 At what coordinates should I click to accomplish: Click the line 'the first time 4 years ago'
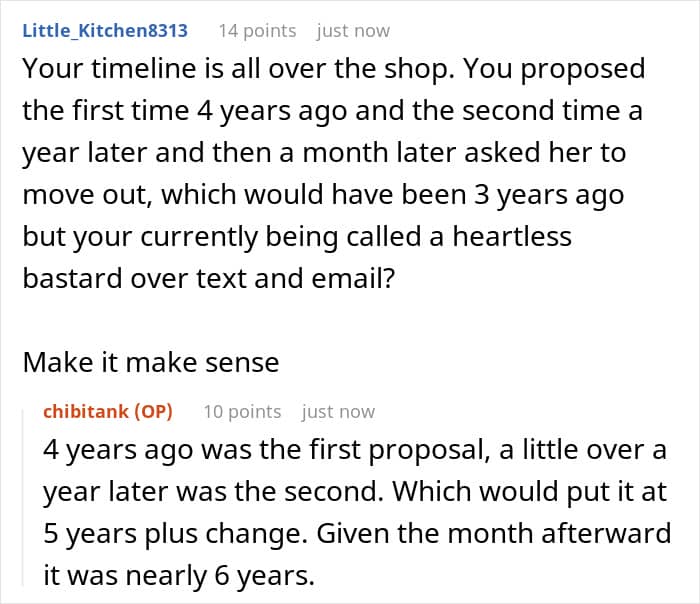(332, 111)
